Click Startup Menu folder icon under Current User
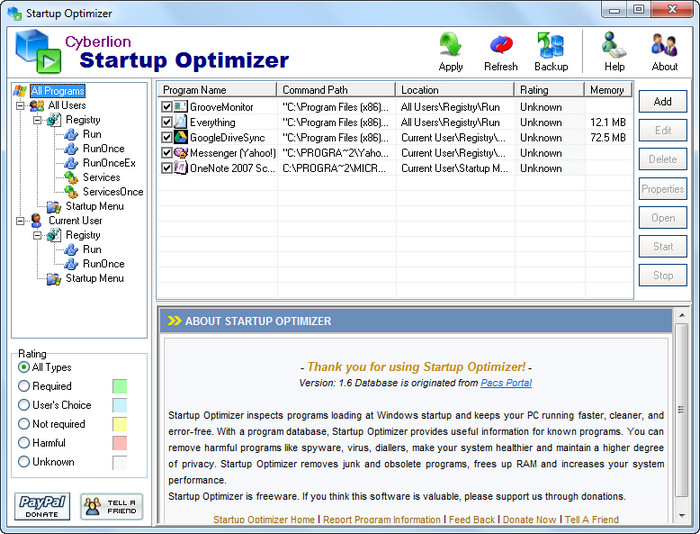 54,279
